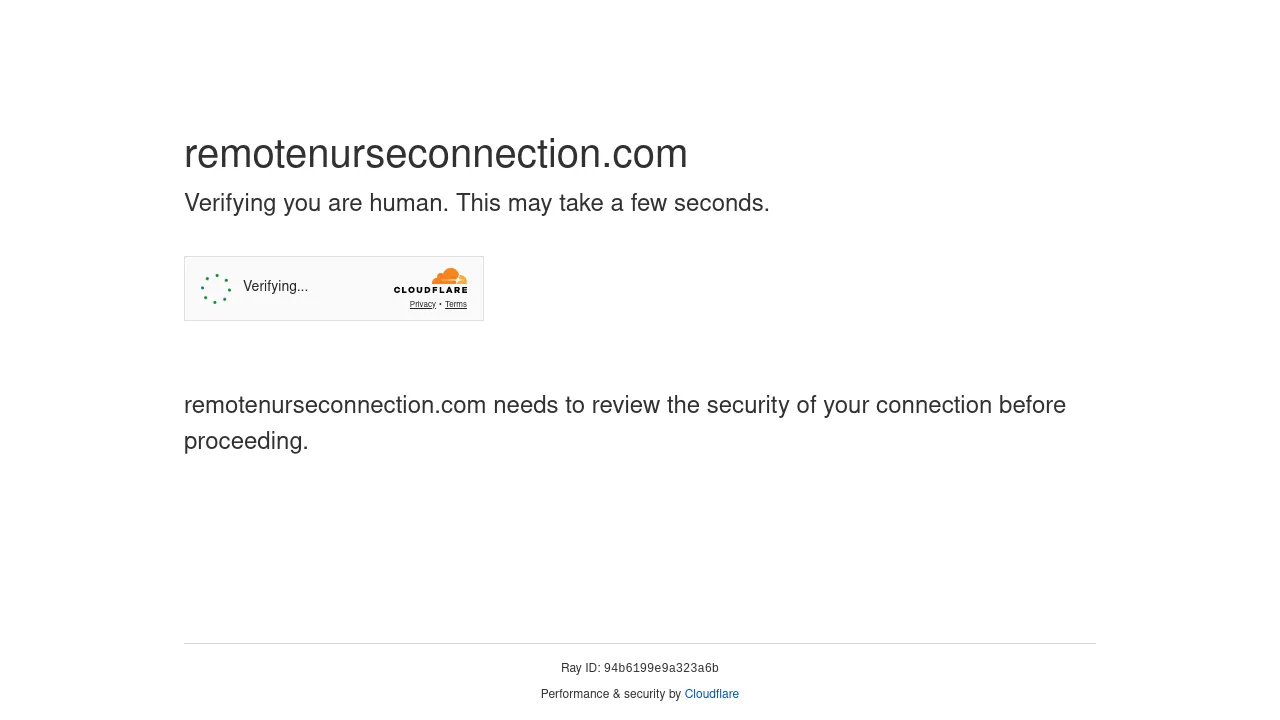Click the dot separator between Privacy and Terms

coord(440,305)
